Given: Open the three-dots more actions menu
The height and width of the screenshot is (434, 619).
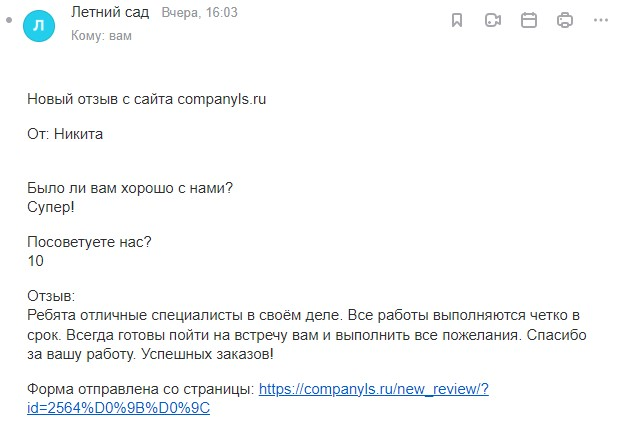Looking at the screenshot, I should [x=600, y=20].
